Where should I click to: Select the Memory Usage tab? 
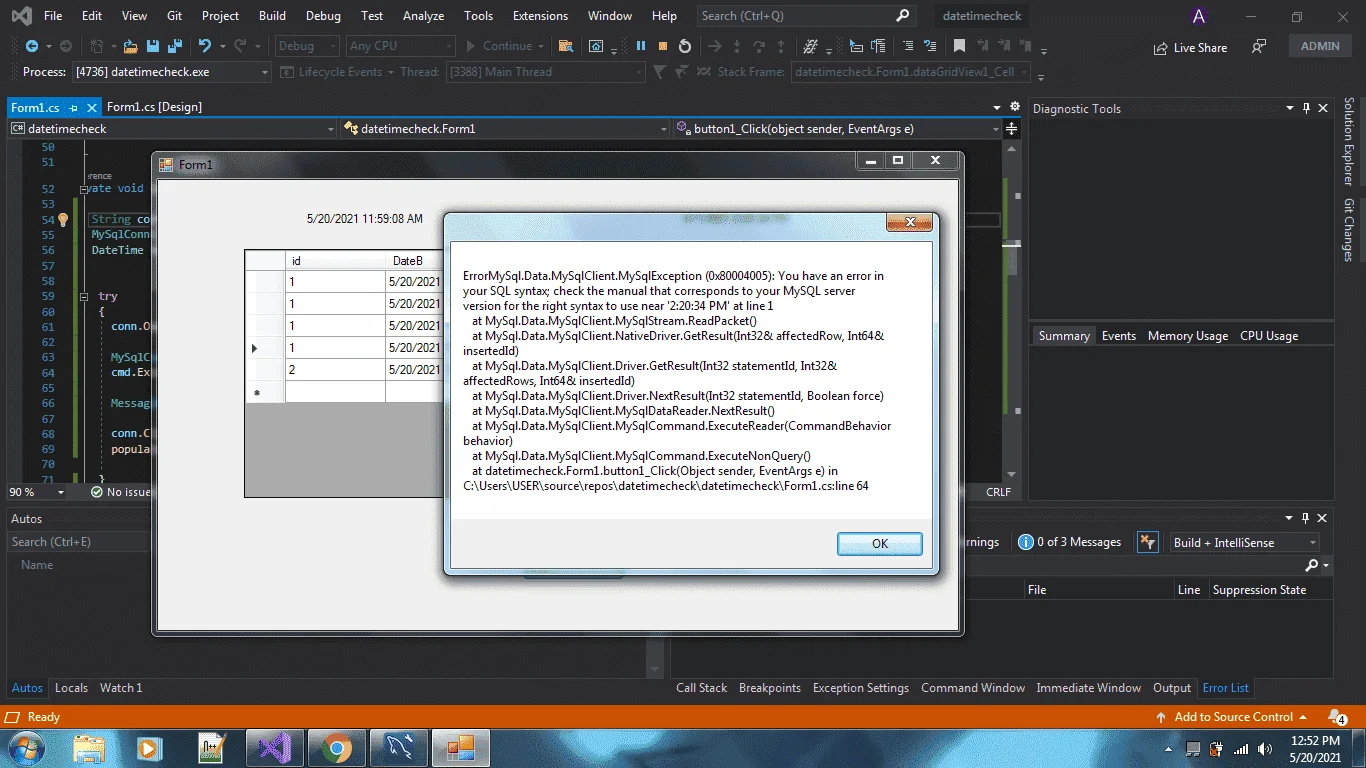click(x=1187, y=336)
